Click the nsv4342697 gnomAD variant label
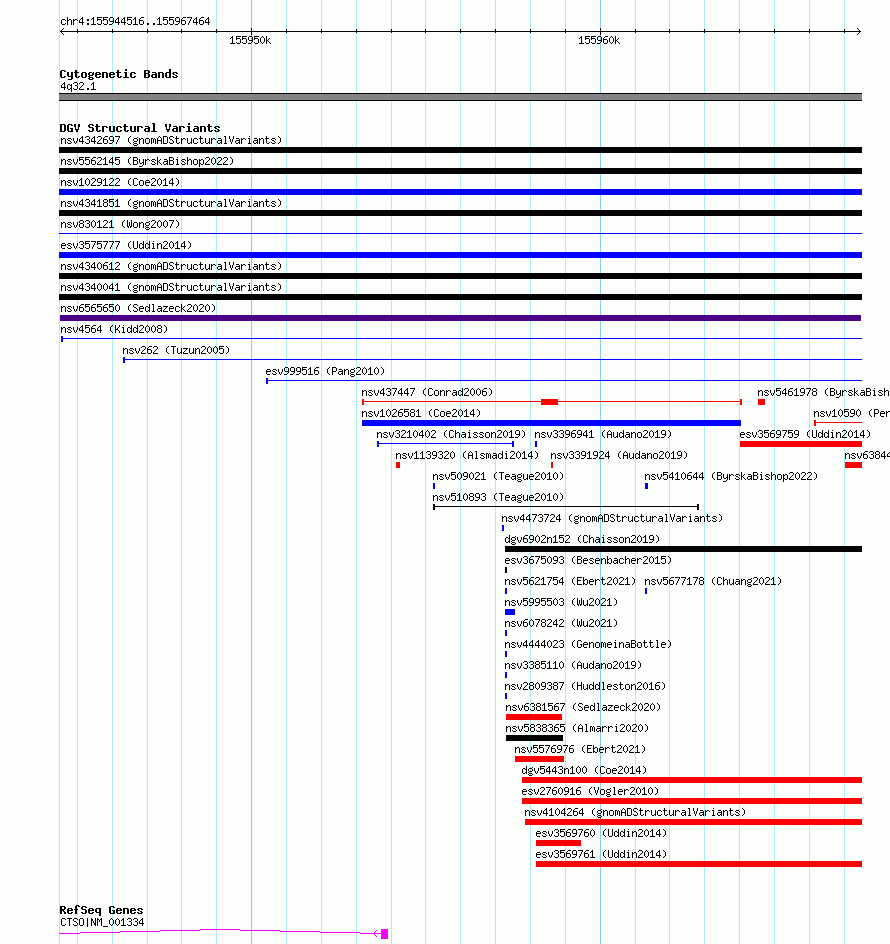This screenshot has width=890, height=944. (171, 140)
